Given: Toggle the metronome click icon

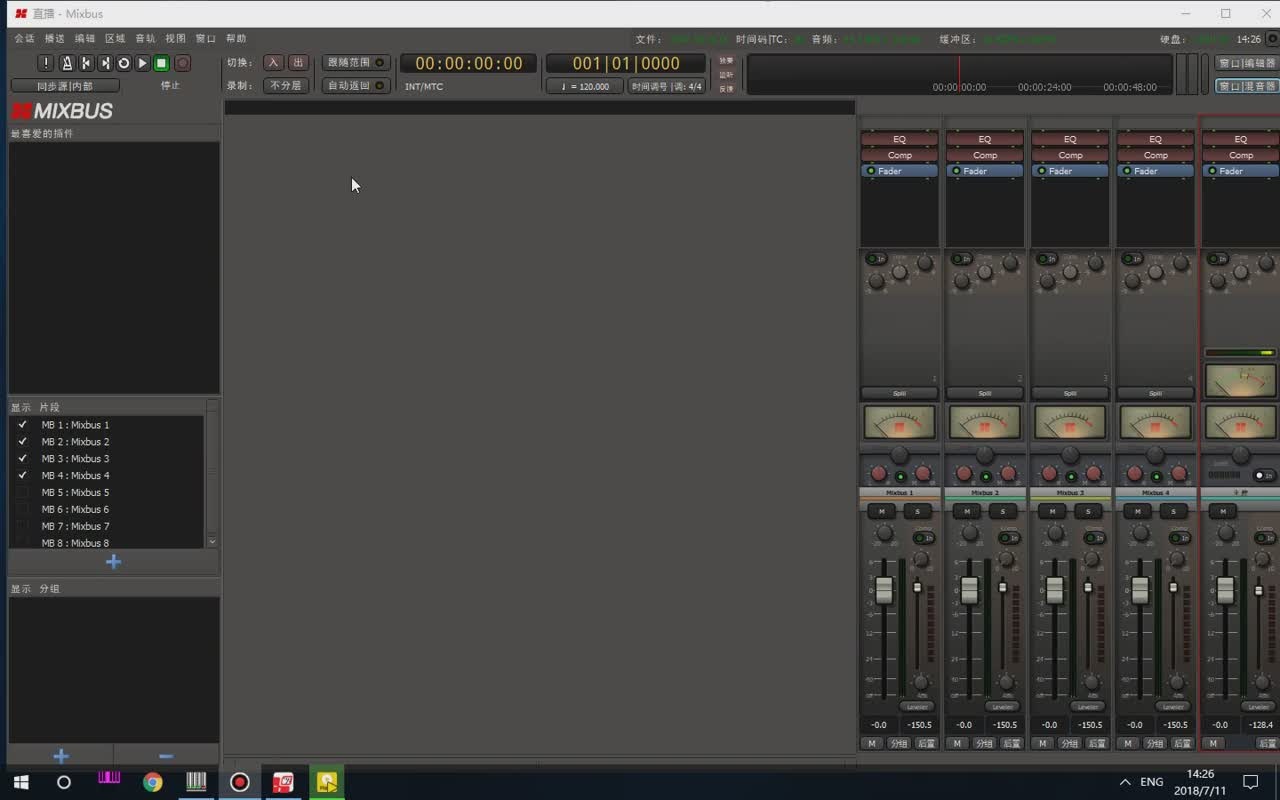Looking at the screenshot, I should (67, 63).
